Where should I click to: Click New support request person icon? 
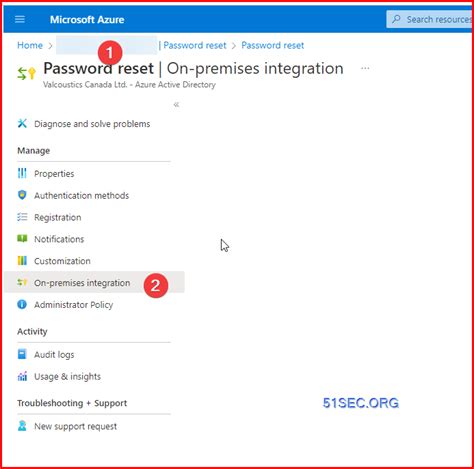[22, 426]
